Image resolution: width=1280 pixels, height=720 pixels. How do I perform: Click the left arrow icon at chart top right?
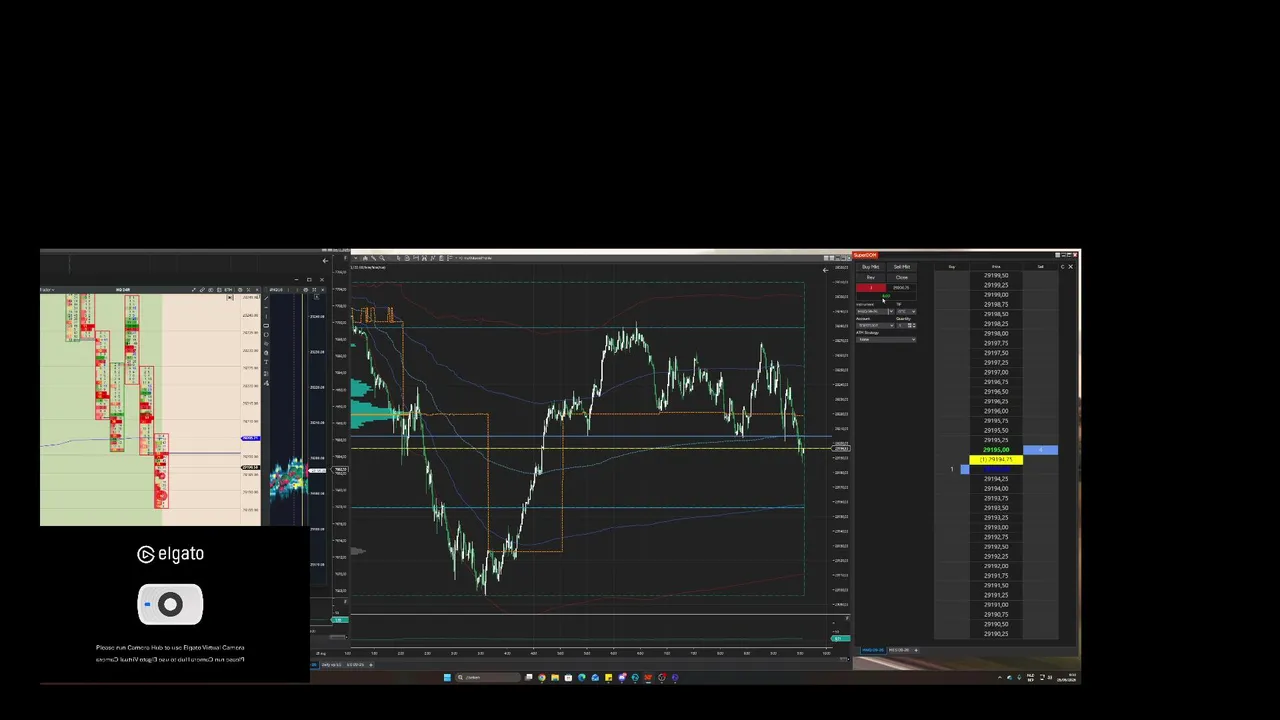click(826, 269)
